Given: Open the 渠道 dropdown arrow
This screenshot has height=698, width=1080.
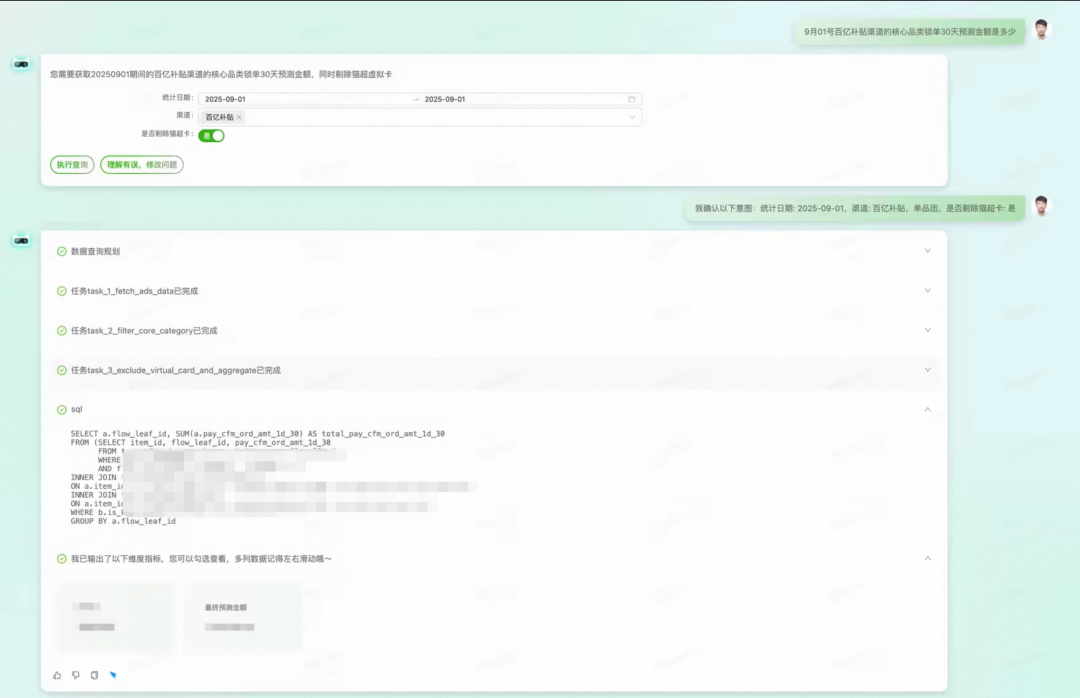Looking at the screenshot, I should click(x=632, y=117).
